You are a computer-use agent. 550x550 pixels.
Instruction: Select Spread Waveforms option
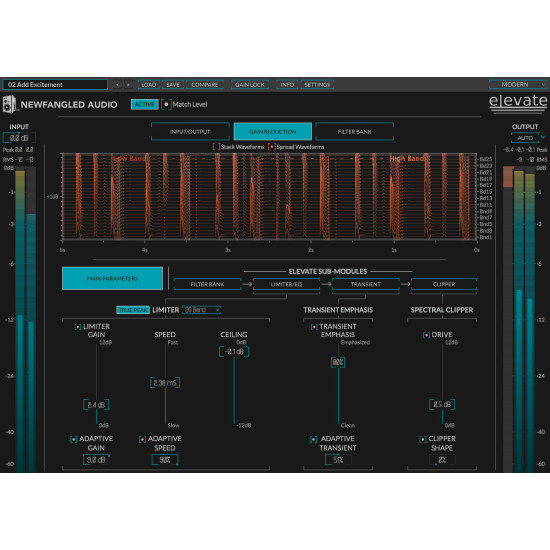click(x=272, y=147)
